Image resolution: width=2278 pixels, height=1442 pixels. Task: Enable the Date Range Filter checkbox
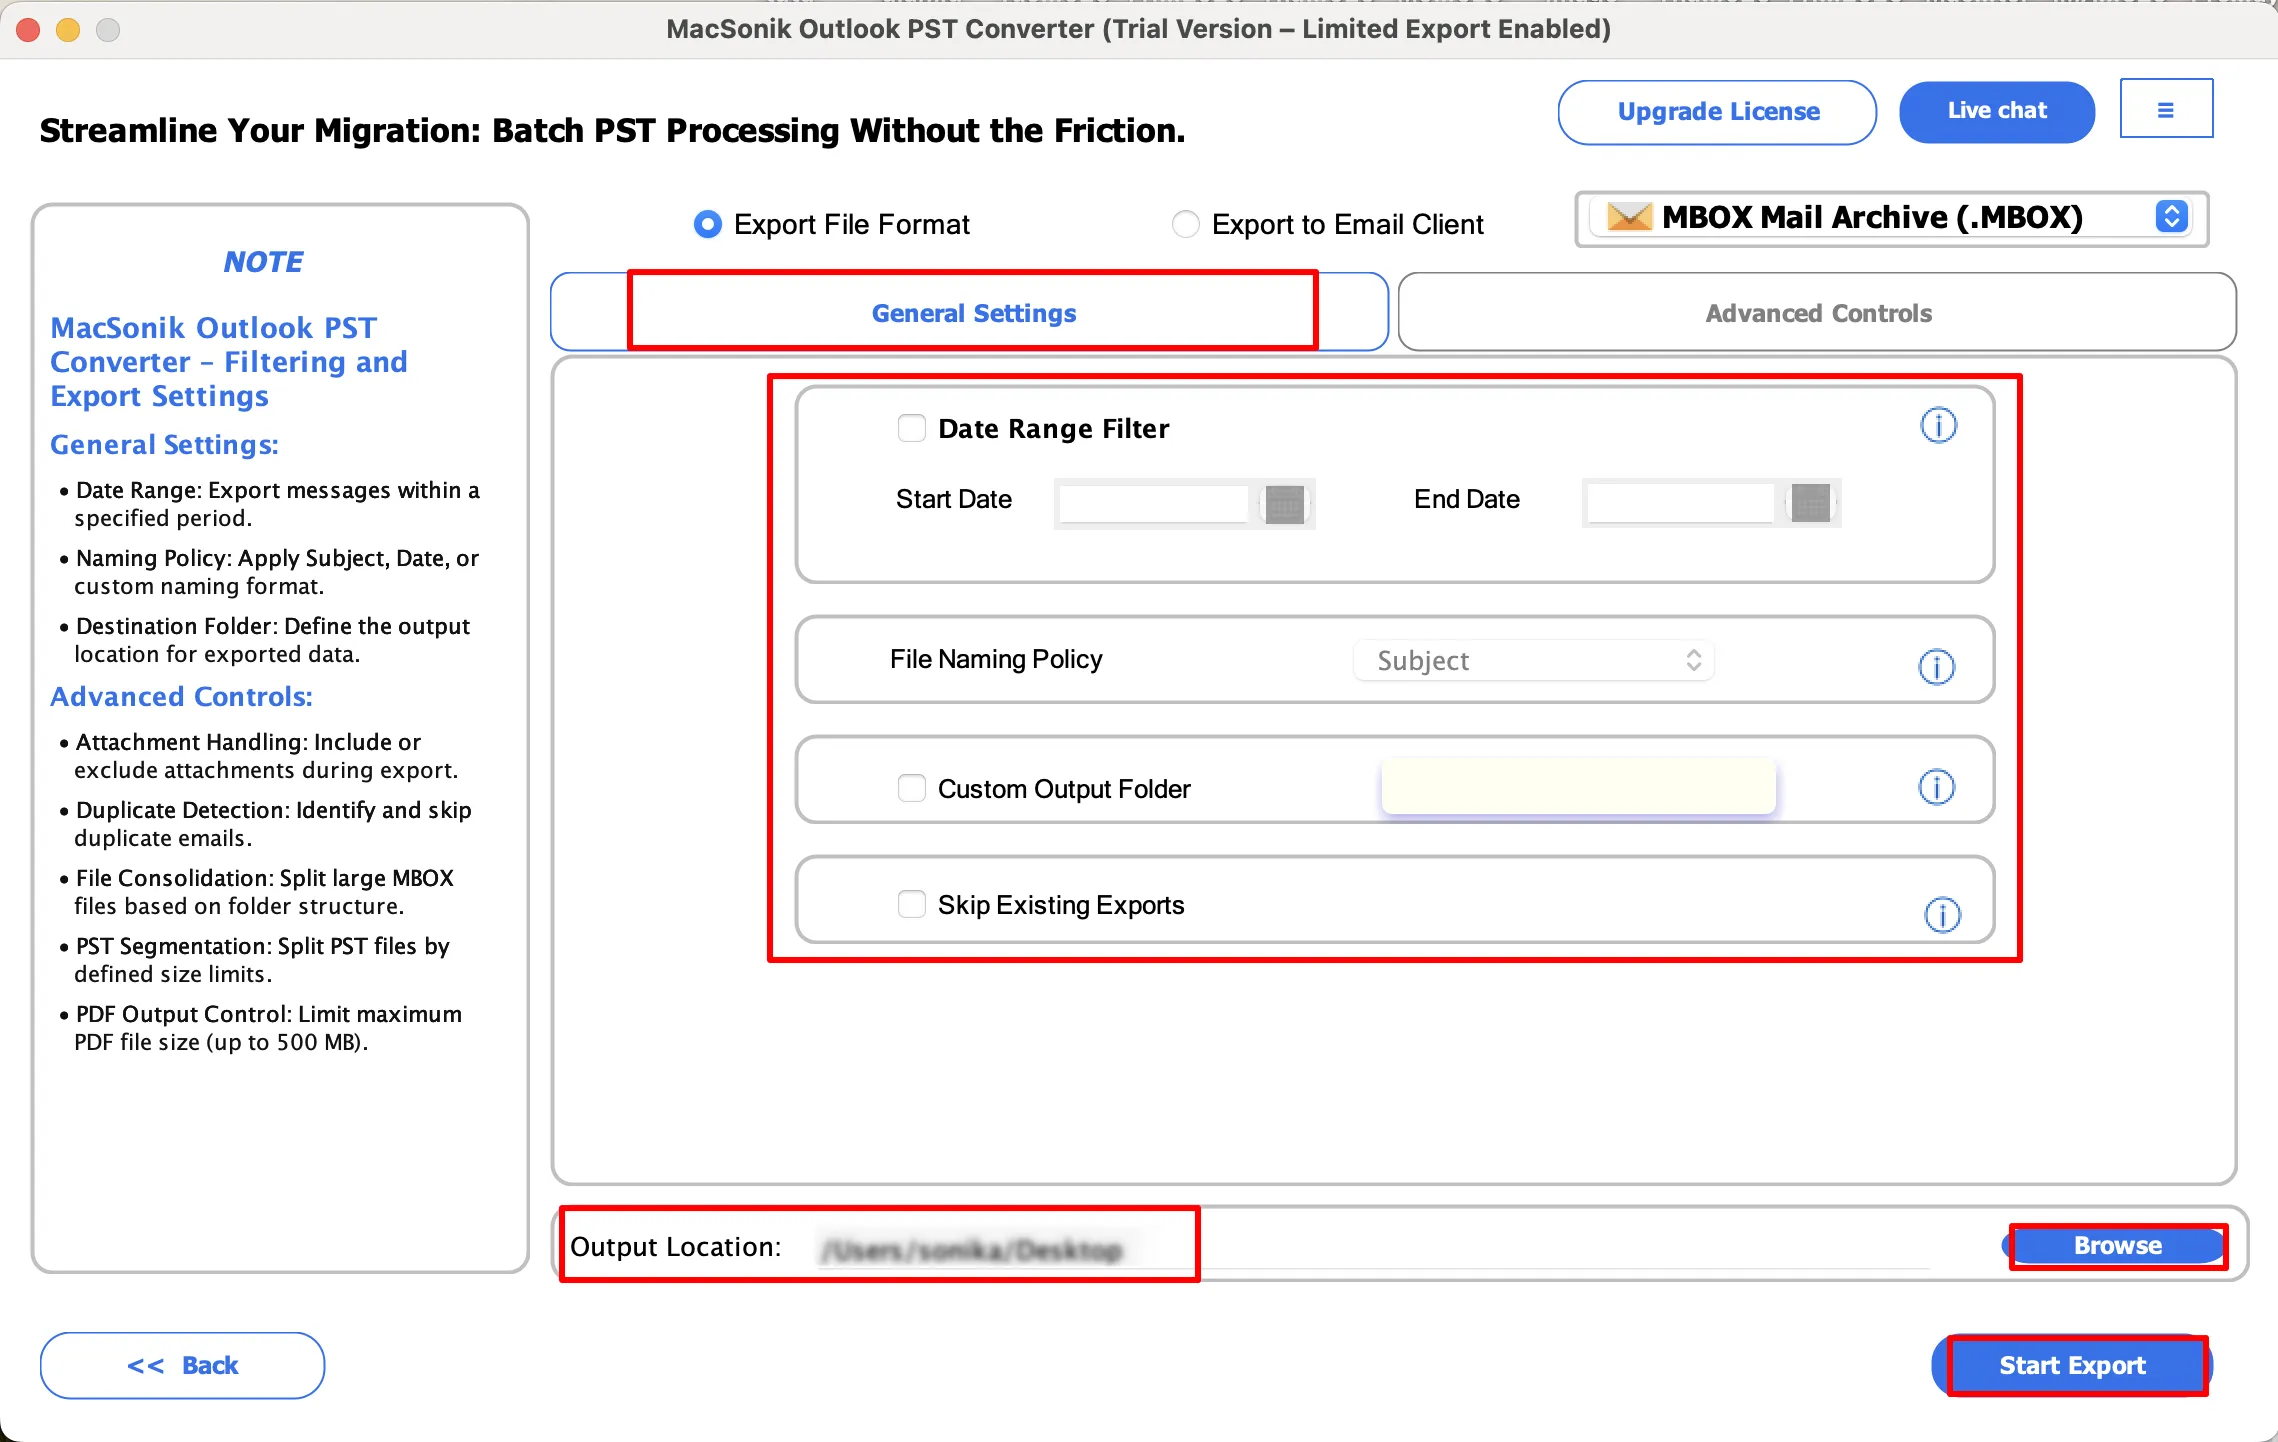tap(912, 428)
